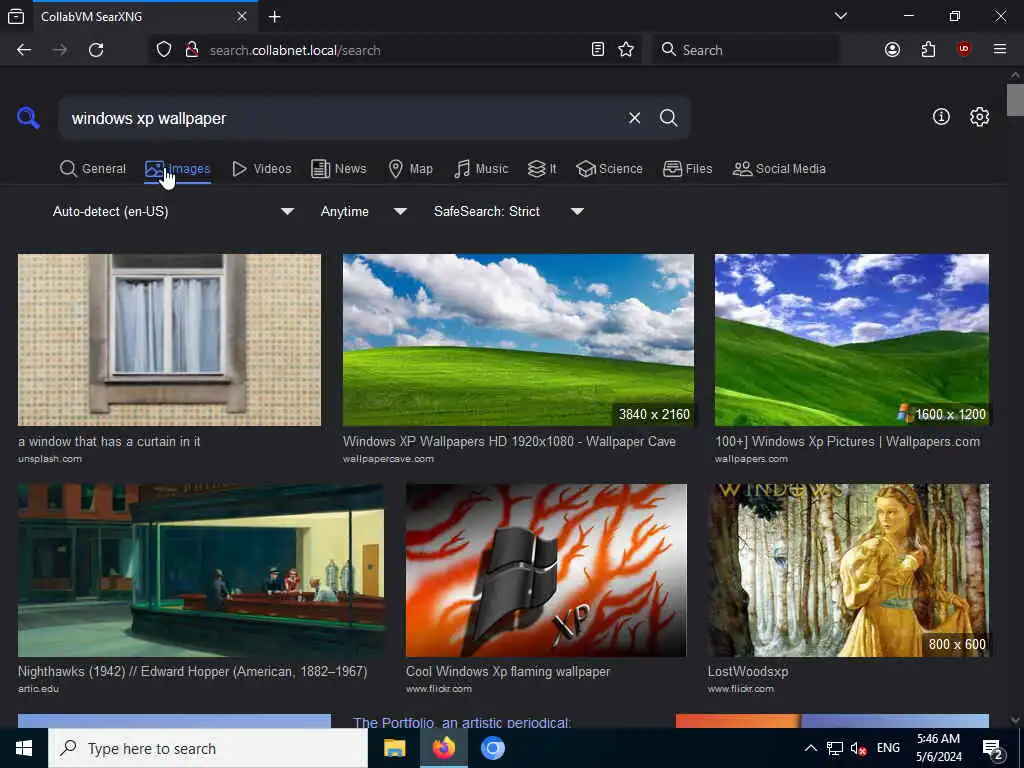Open the SafeSearch: Strict dropdown
The width and height of the screenshot is (1024, 768).
tap(509, 211)
